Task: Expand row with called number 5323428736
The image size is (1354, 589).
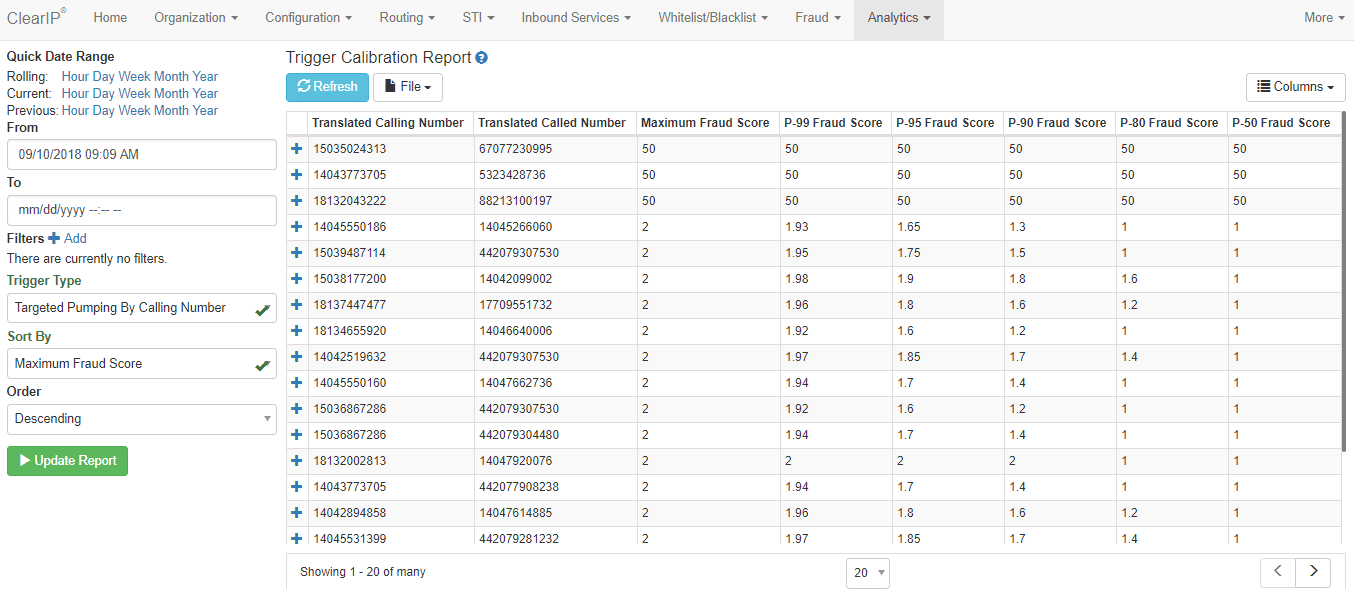Action: tap(296, 175)
